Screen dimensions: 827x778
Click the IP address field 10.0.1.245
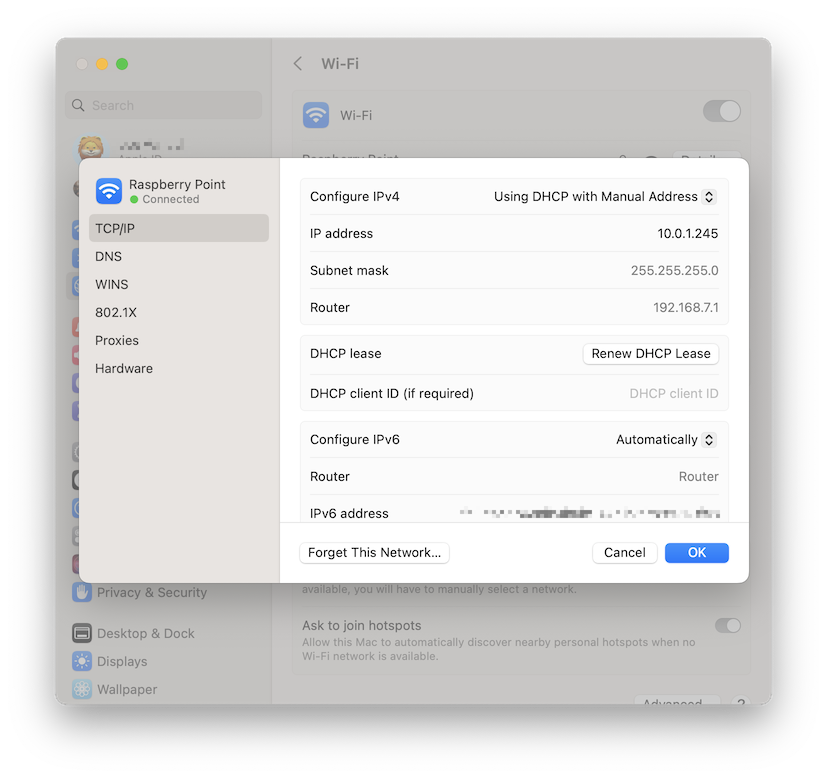tap(688, 234)
